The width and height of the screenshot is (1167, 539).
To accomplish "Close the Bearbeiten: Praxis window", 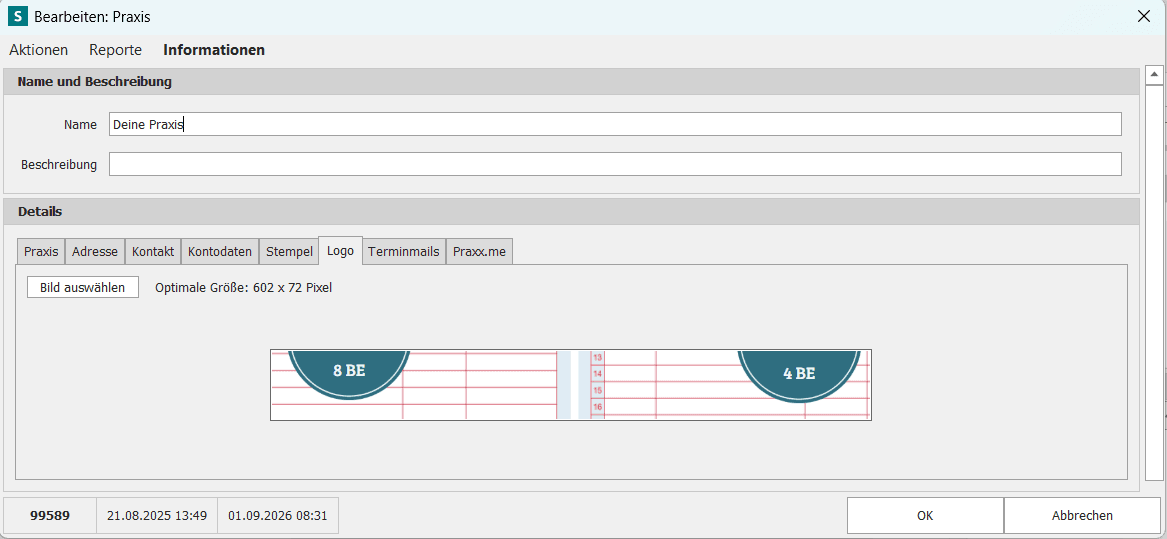I will (x=1143, y=16).
